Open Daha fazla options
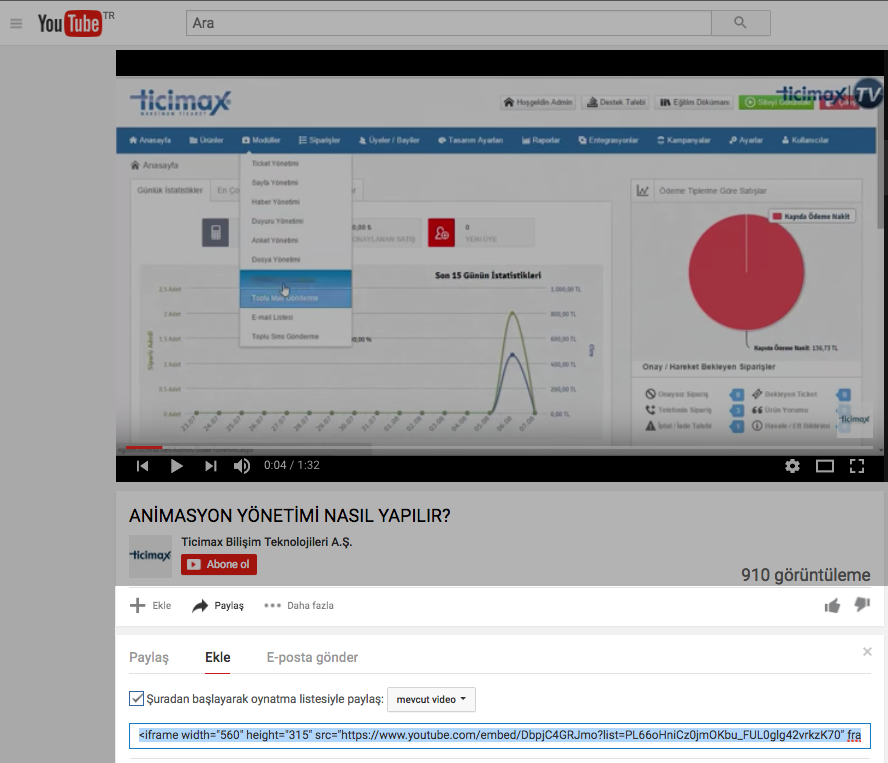The width and height of the screenshot is (888, 763). pos(299,606)
